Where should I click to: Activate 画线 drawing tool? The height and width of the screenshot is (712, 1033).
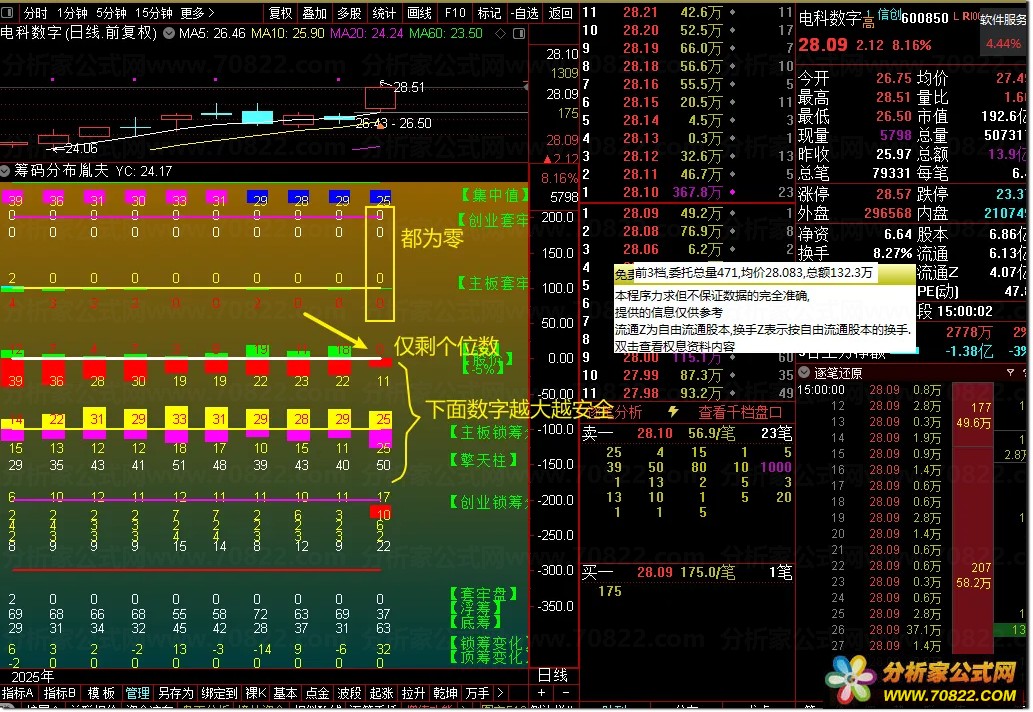(419, 13)
